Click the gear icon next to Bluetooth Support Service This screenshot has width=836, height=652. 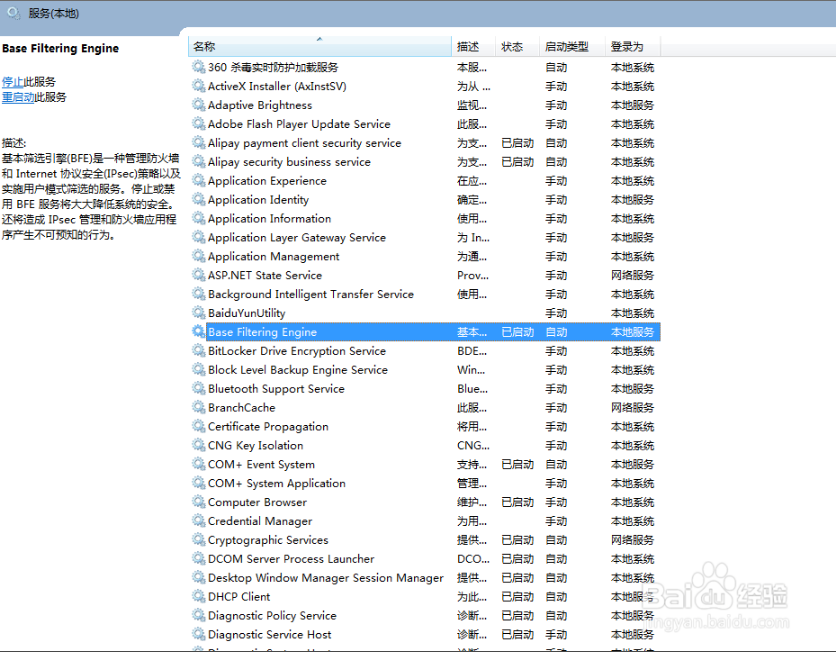[x=197, y=388]
